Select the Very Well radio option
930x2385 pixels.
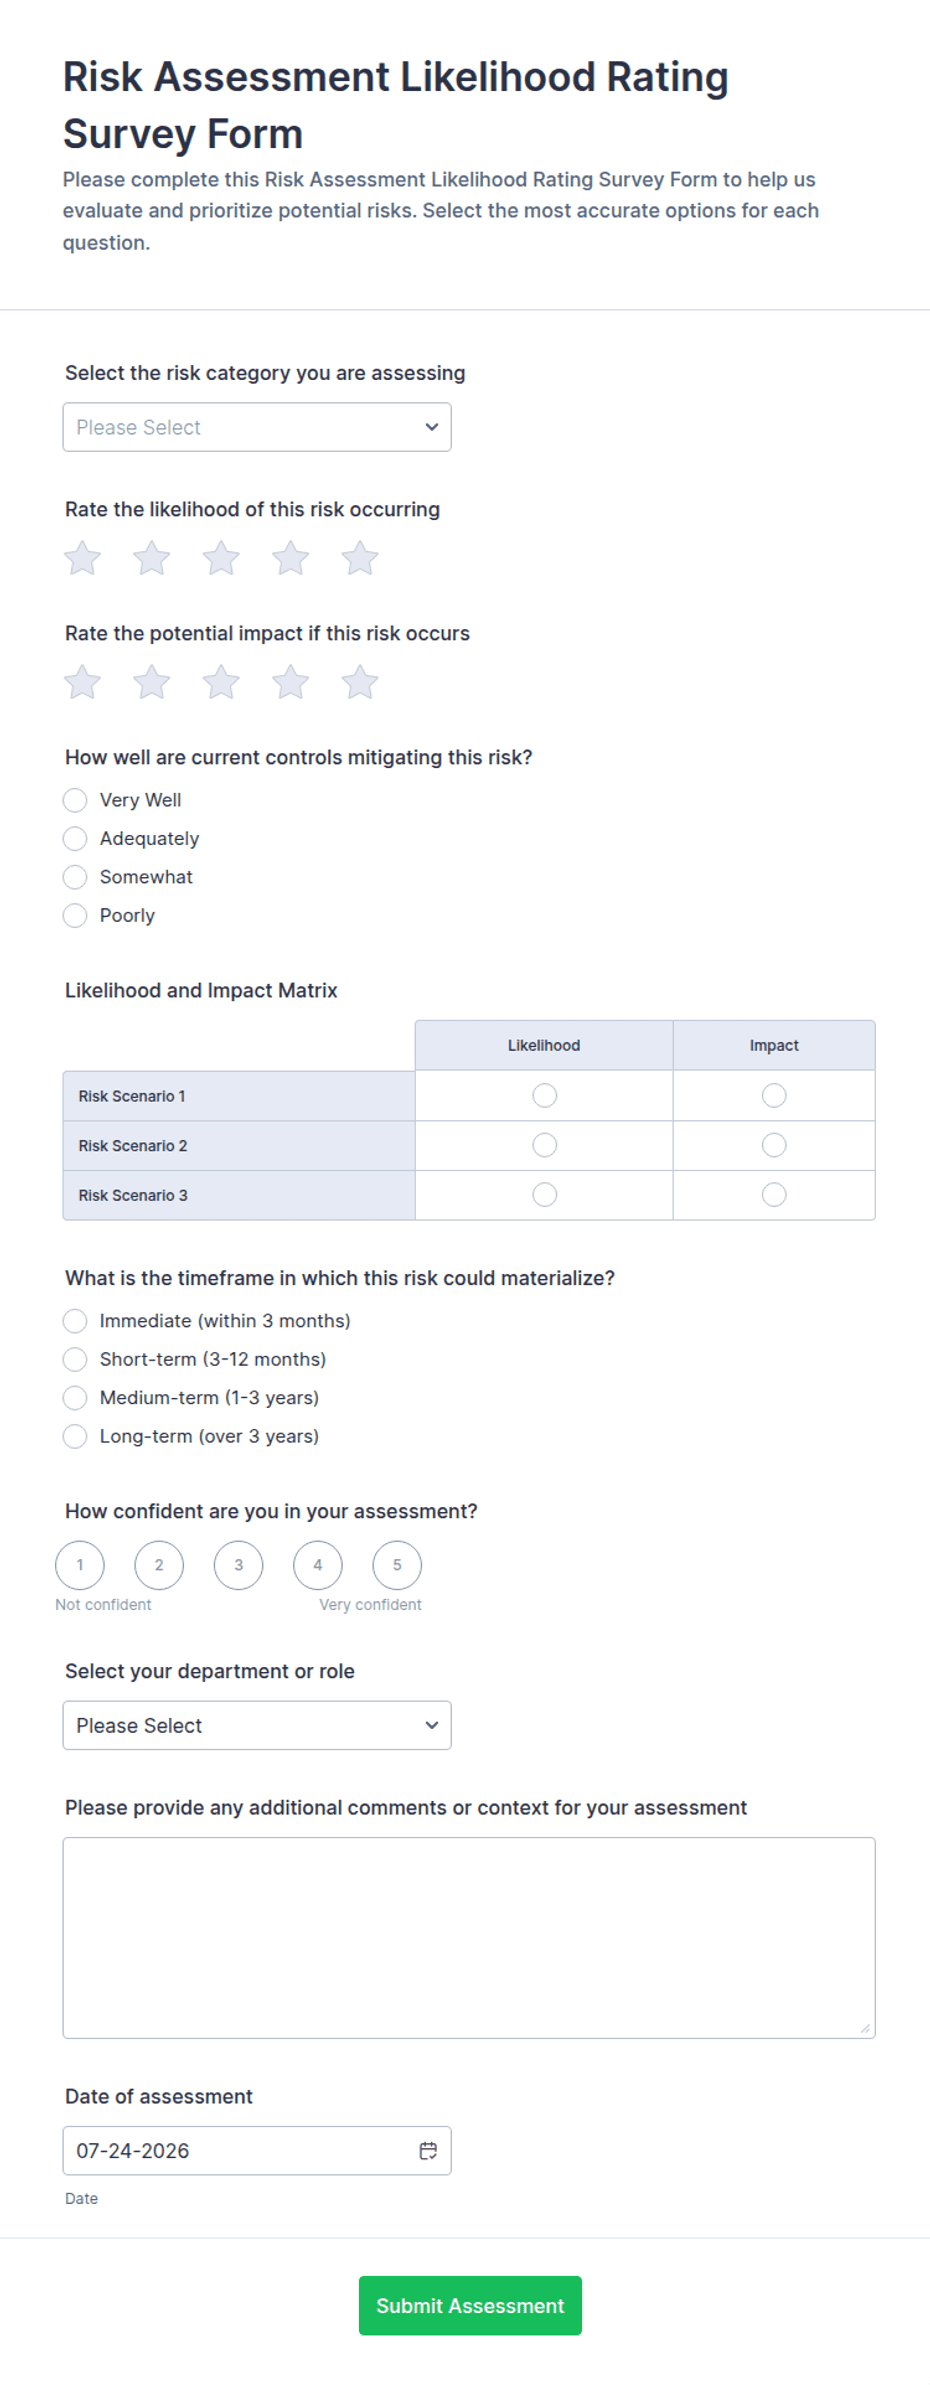75,800
